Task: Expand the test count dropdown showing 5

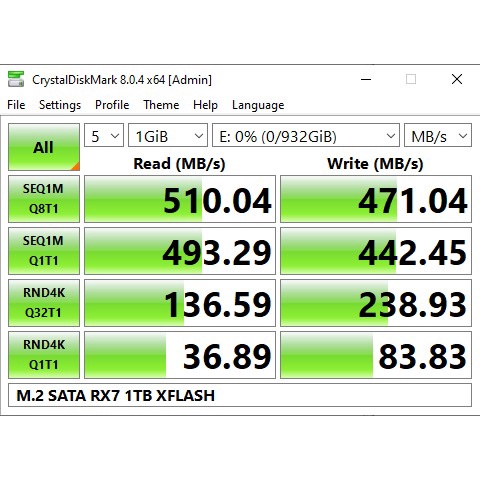Action: 104,135
